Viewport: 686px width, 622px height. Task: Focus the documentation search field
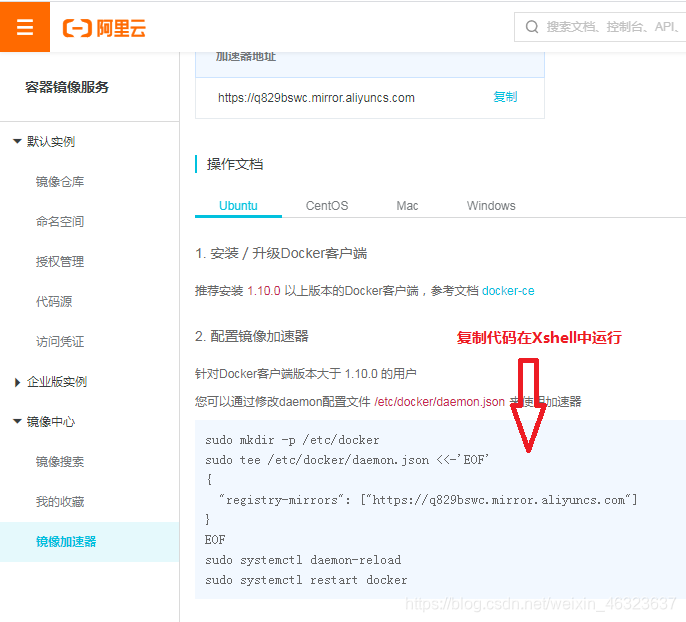click(600, 27)
